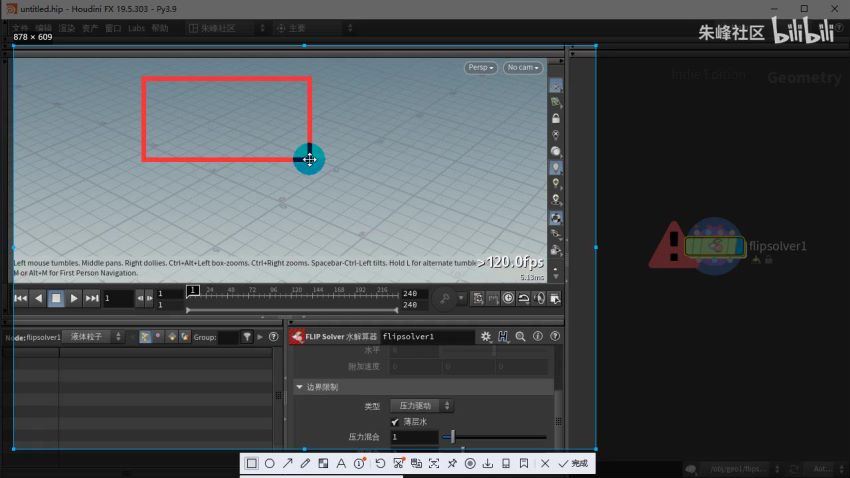The height and width of the screenshot is (478, 850).
Task: Select pencil drawing tool in screenshot toolbar
Action: [x=305, y=463]
